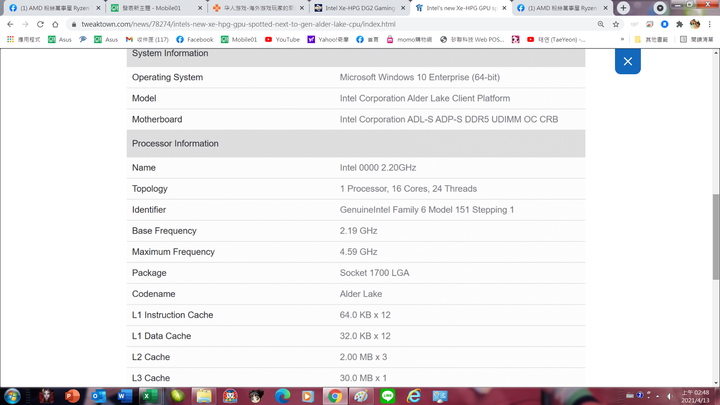The height and width of the screenshot is (405, 720).
Task: Open the reading list
Action: tap(697, 39)
